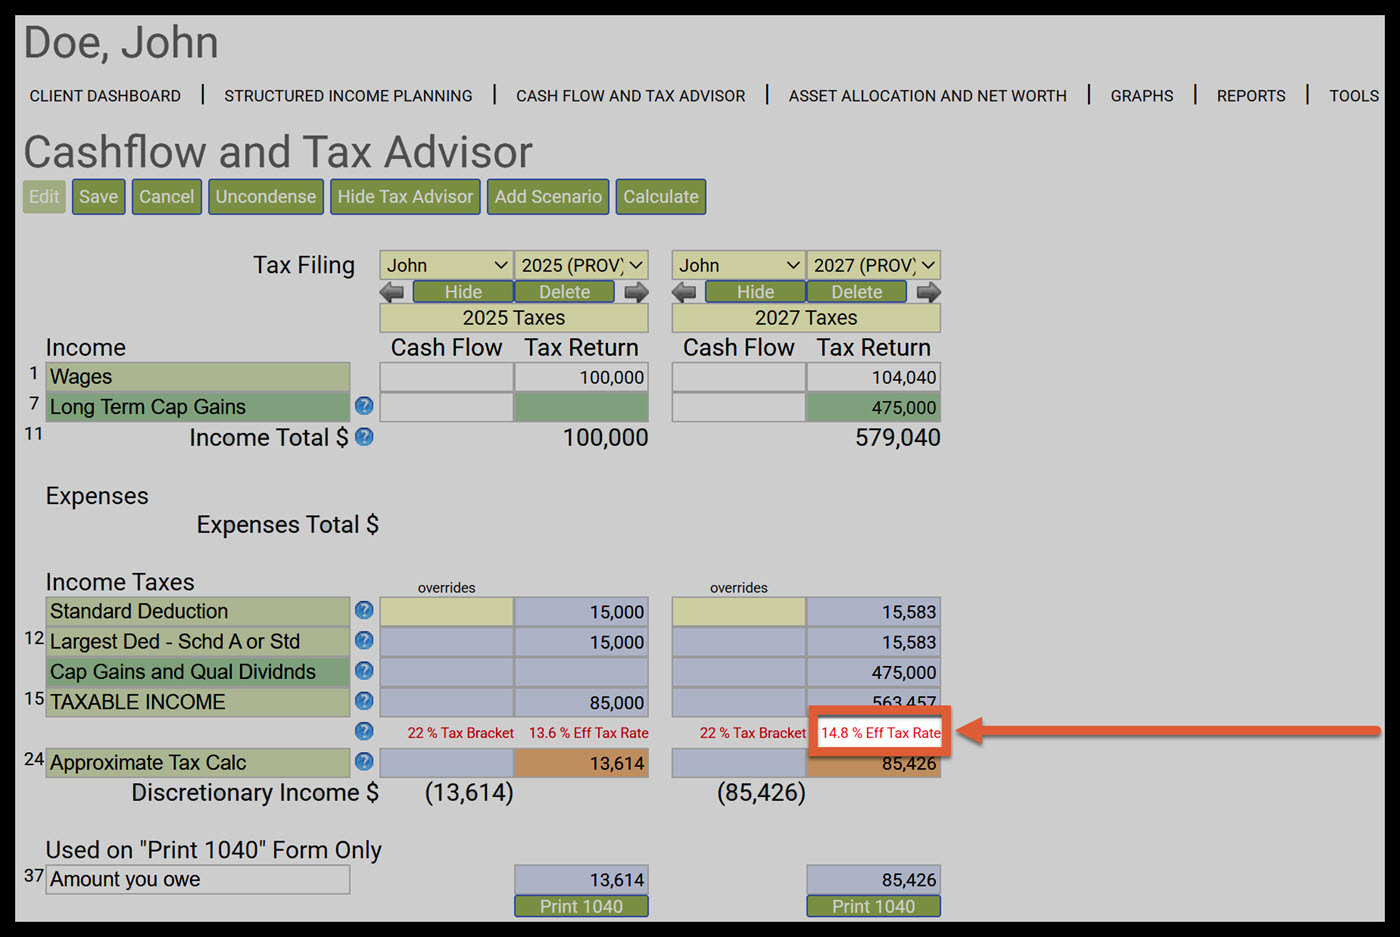Click the 2027 Taxes scenario header
The height and width of the screenshot is (937, 1400).
(x=806, y=318)
